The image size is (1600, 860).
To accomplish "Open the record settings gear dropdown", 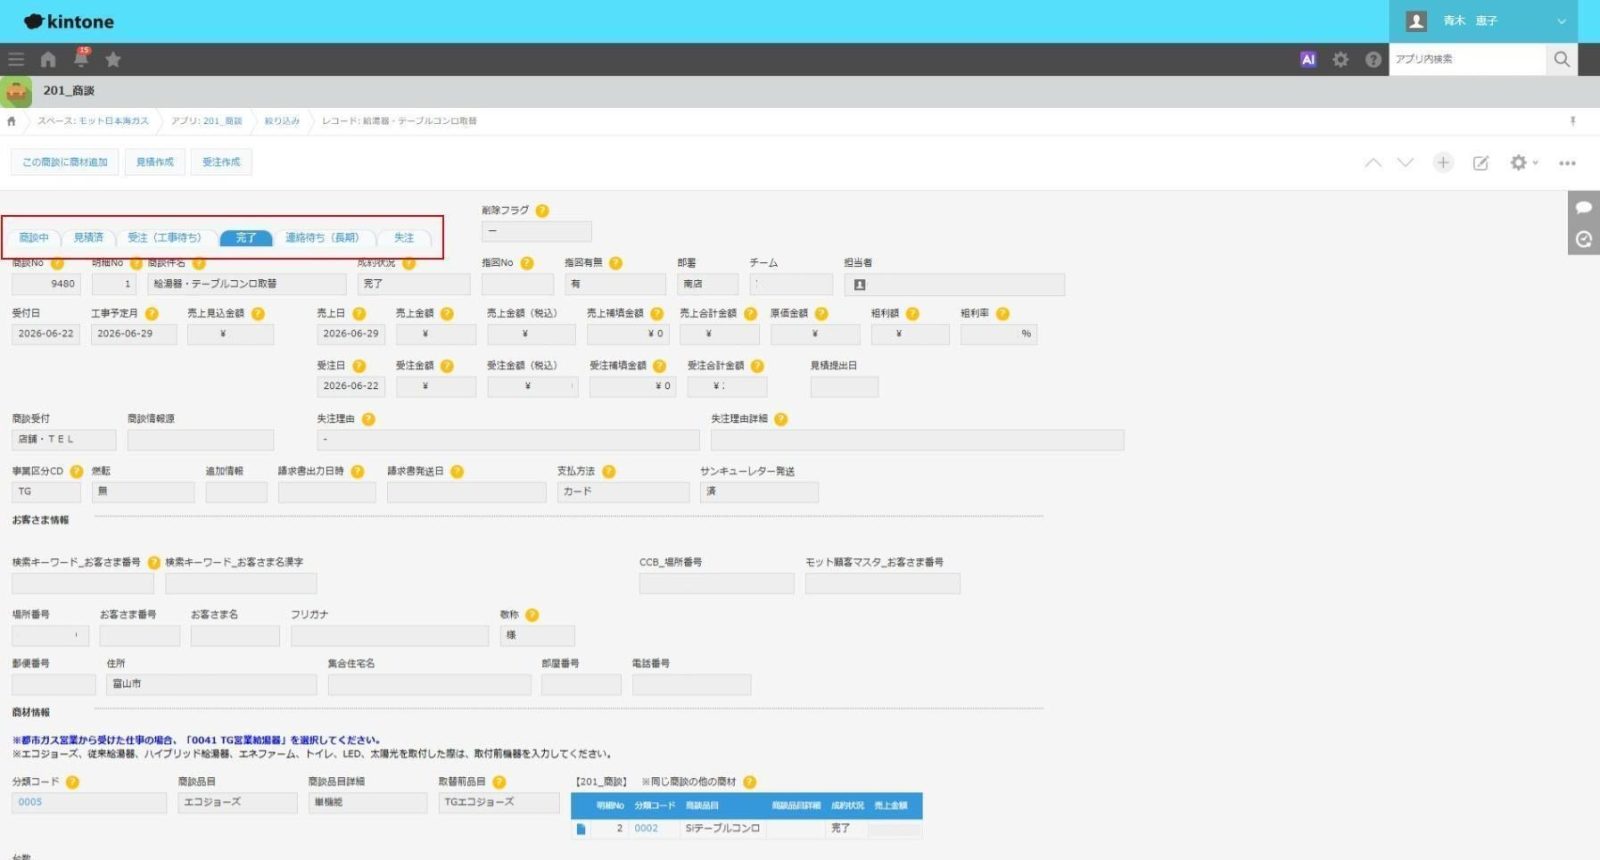I will 1524,162.
